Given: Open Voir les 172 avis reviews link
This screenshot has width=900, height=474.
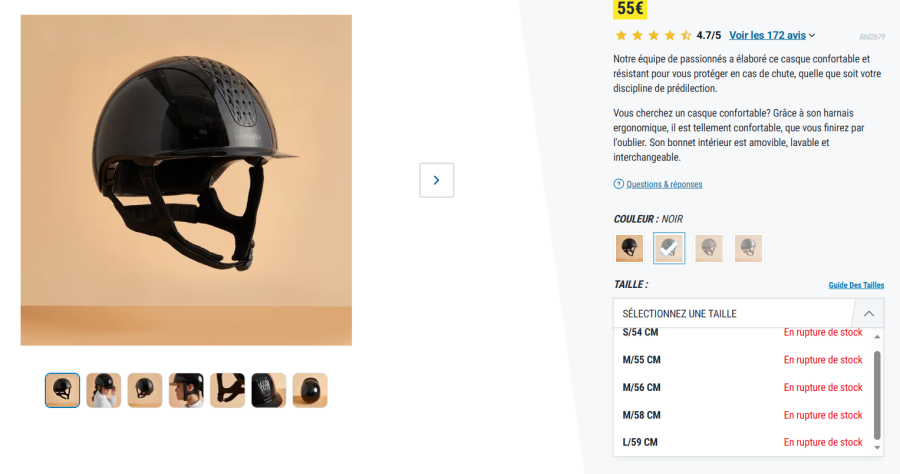Looking at the screenshot, I should [x=767, y=36].
